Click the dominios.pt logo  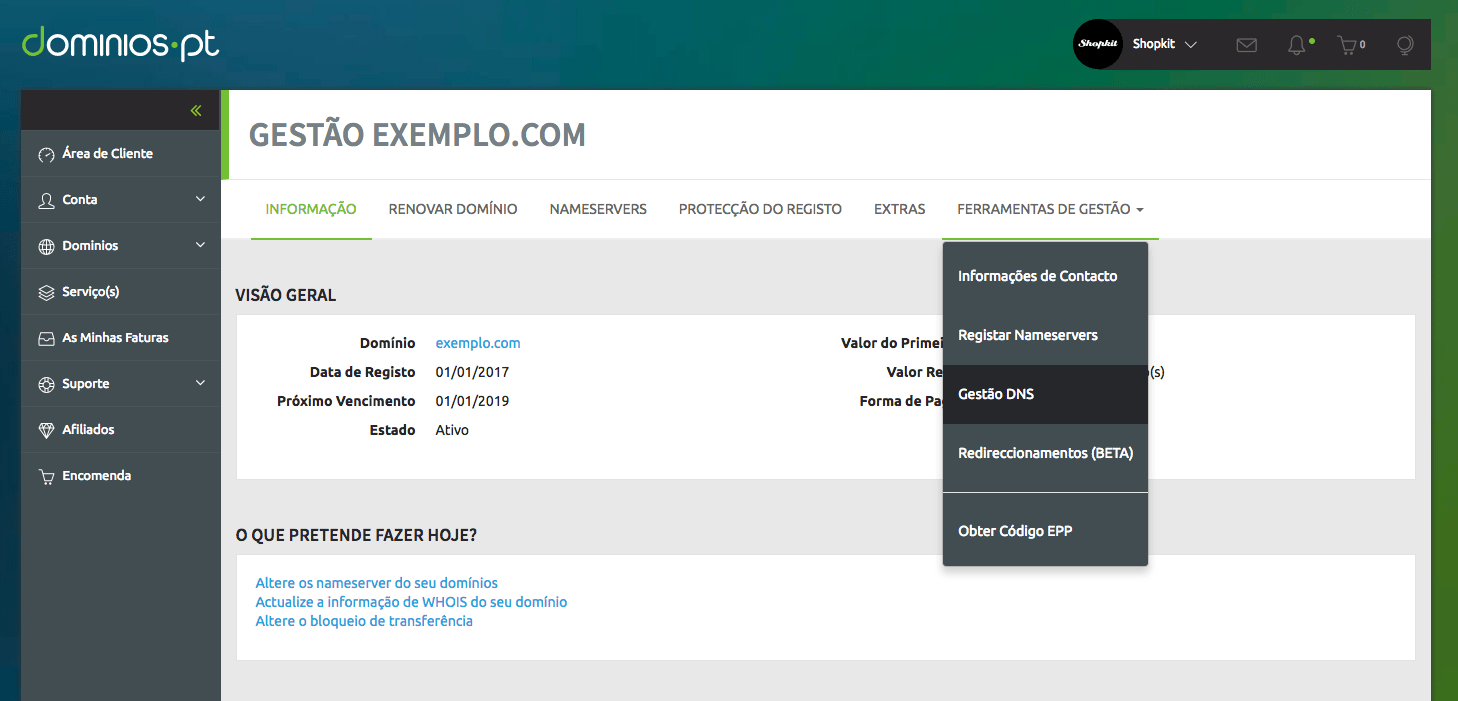click(x=120, y=44)
